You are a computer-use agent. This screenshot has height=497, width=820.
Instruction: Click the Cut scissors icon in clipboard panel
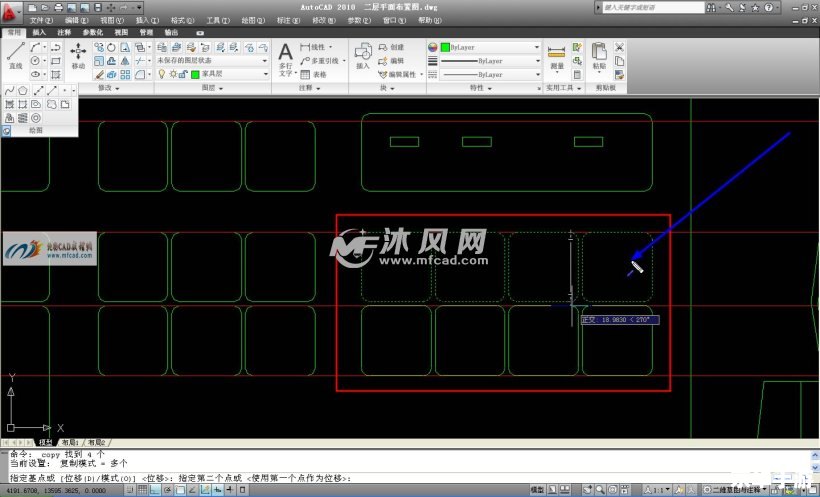[620, 47]
